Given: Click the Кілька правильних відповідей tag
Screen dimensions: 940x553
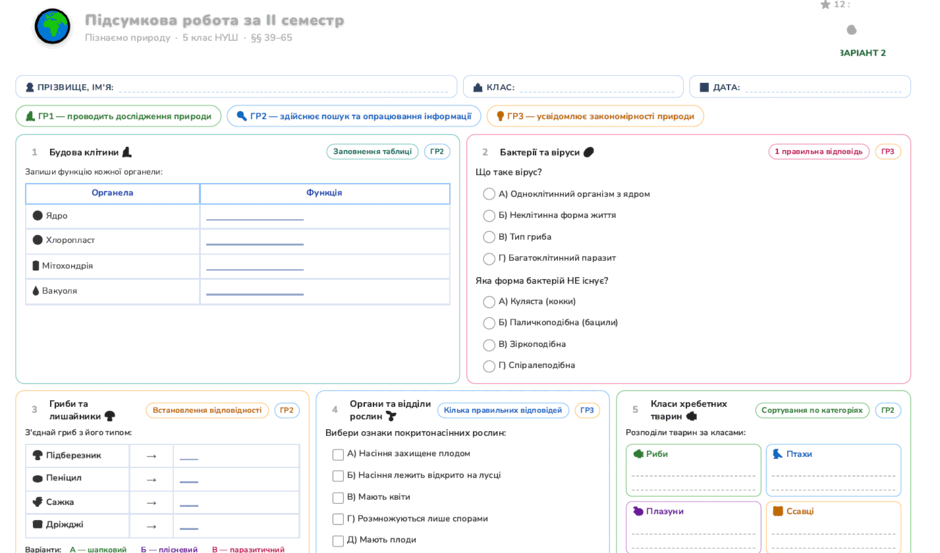Looking at the screenshot, I should click(x=503, y=410).
